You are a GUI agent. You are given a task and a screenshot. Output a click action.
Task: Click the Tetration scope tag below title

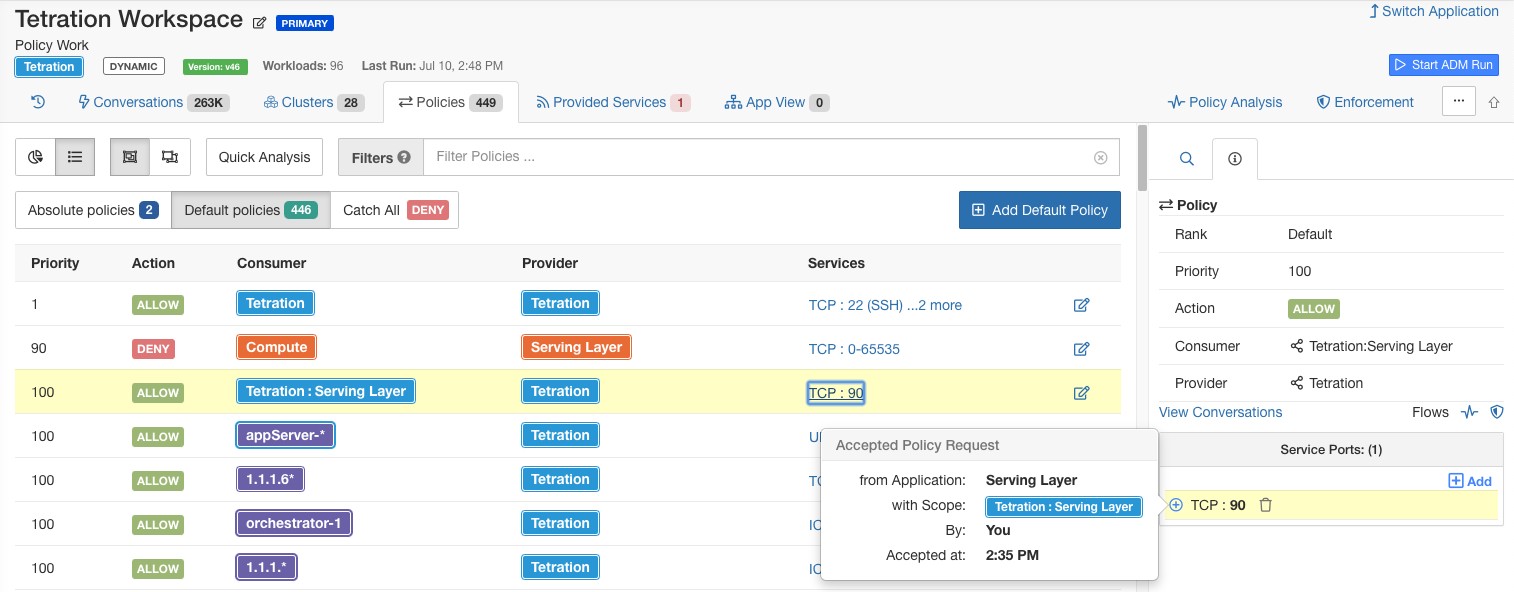50,67
